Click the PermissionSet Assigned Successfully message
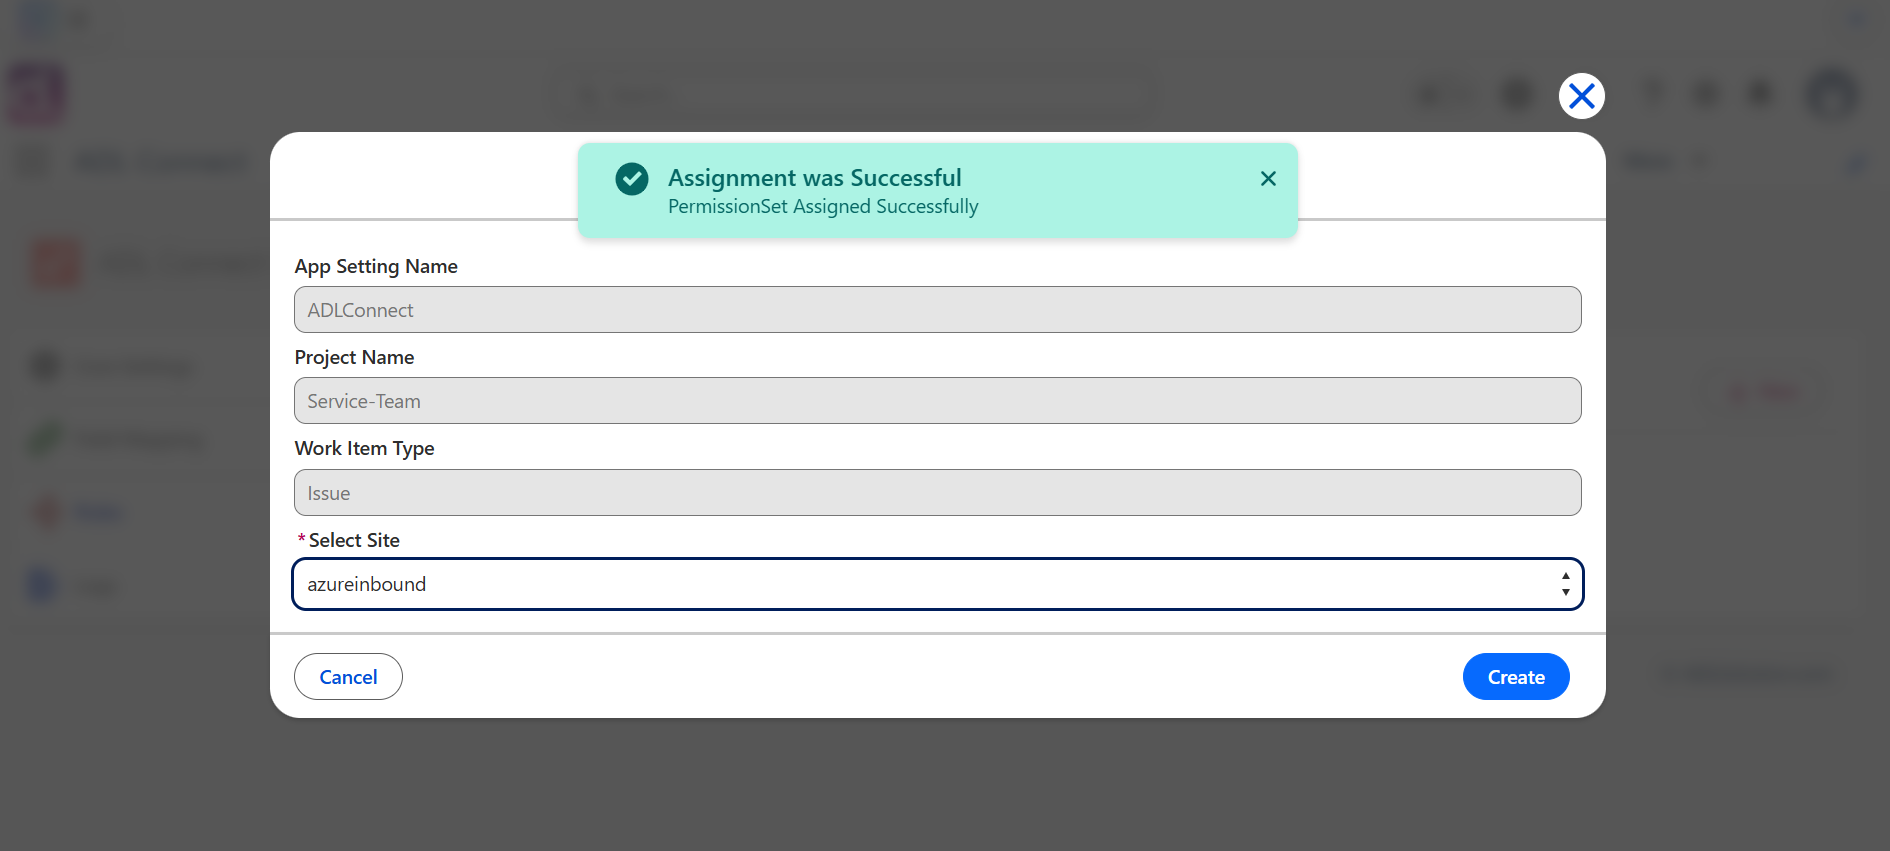The height and width of the screenshot is (851, 1890). 823,207
